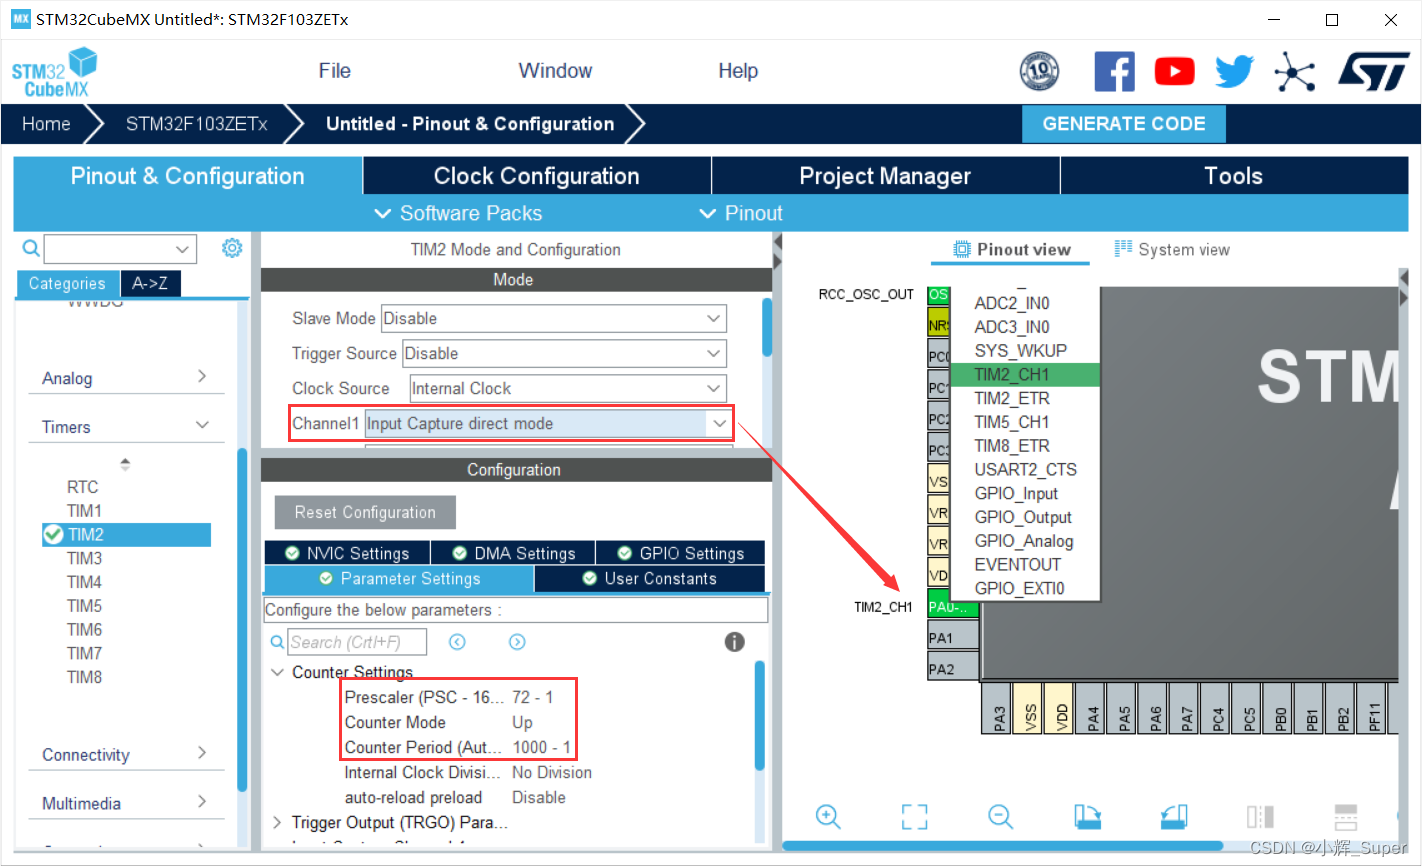Choose GPIO_Output from pin context menu
Viewport: 1422px width, 866px height.
tap(1023, 517)
